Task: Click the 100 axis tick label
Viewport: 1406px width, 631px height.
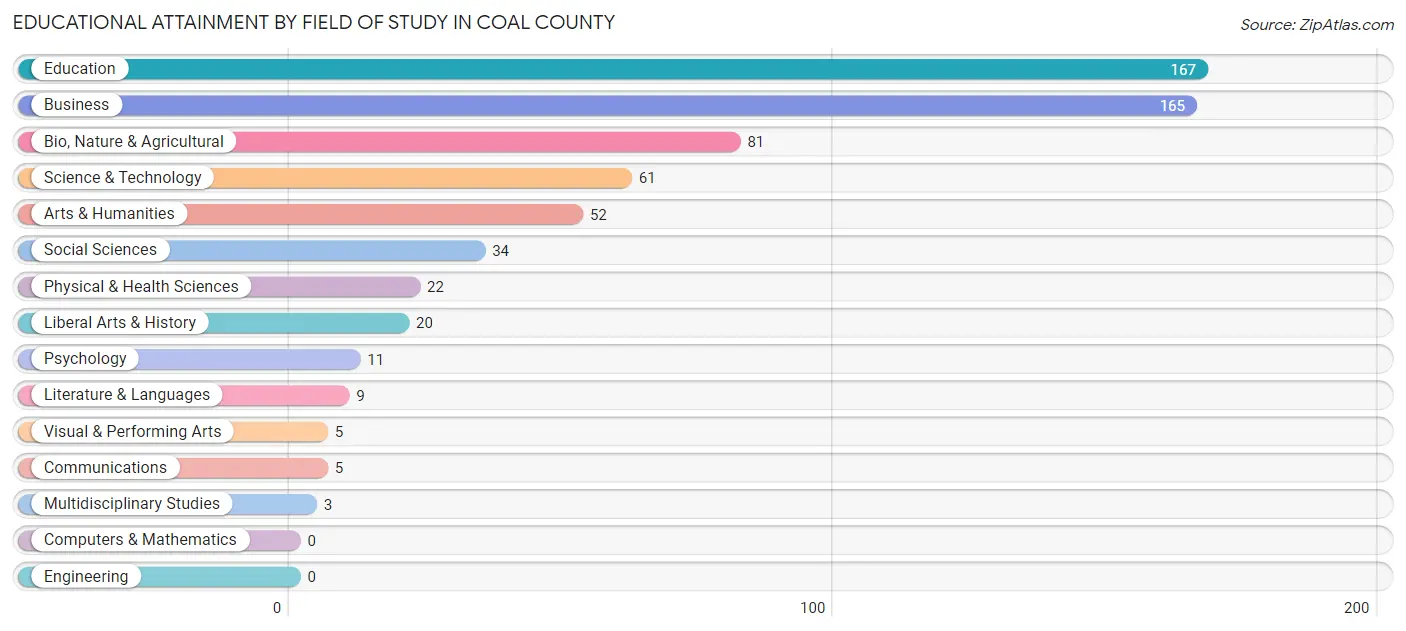Action: (813, 608)
